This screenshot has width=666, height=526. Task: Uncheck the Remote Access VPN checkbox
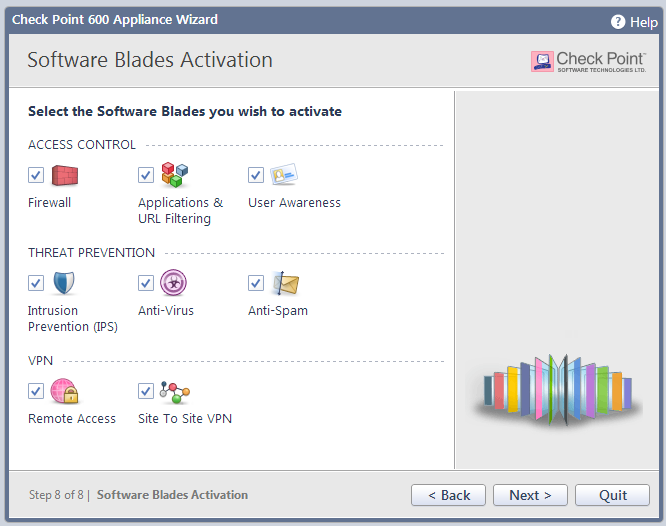pos(36,392)
